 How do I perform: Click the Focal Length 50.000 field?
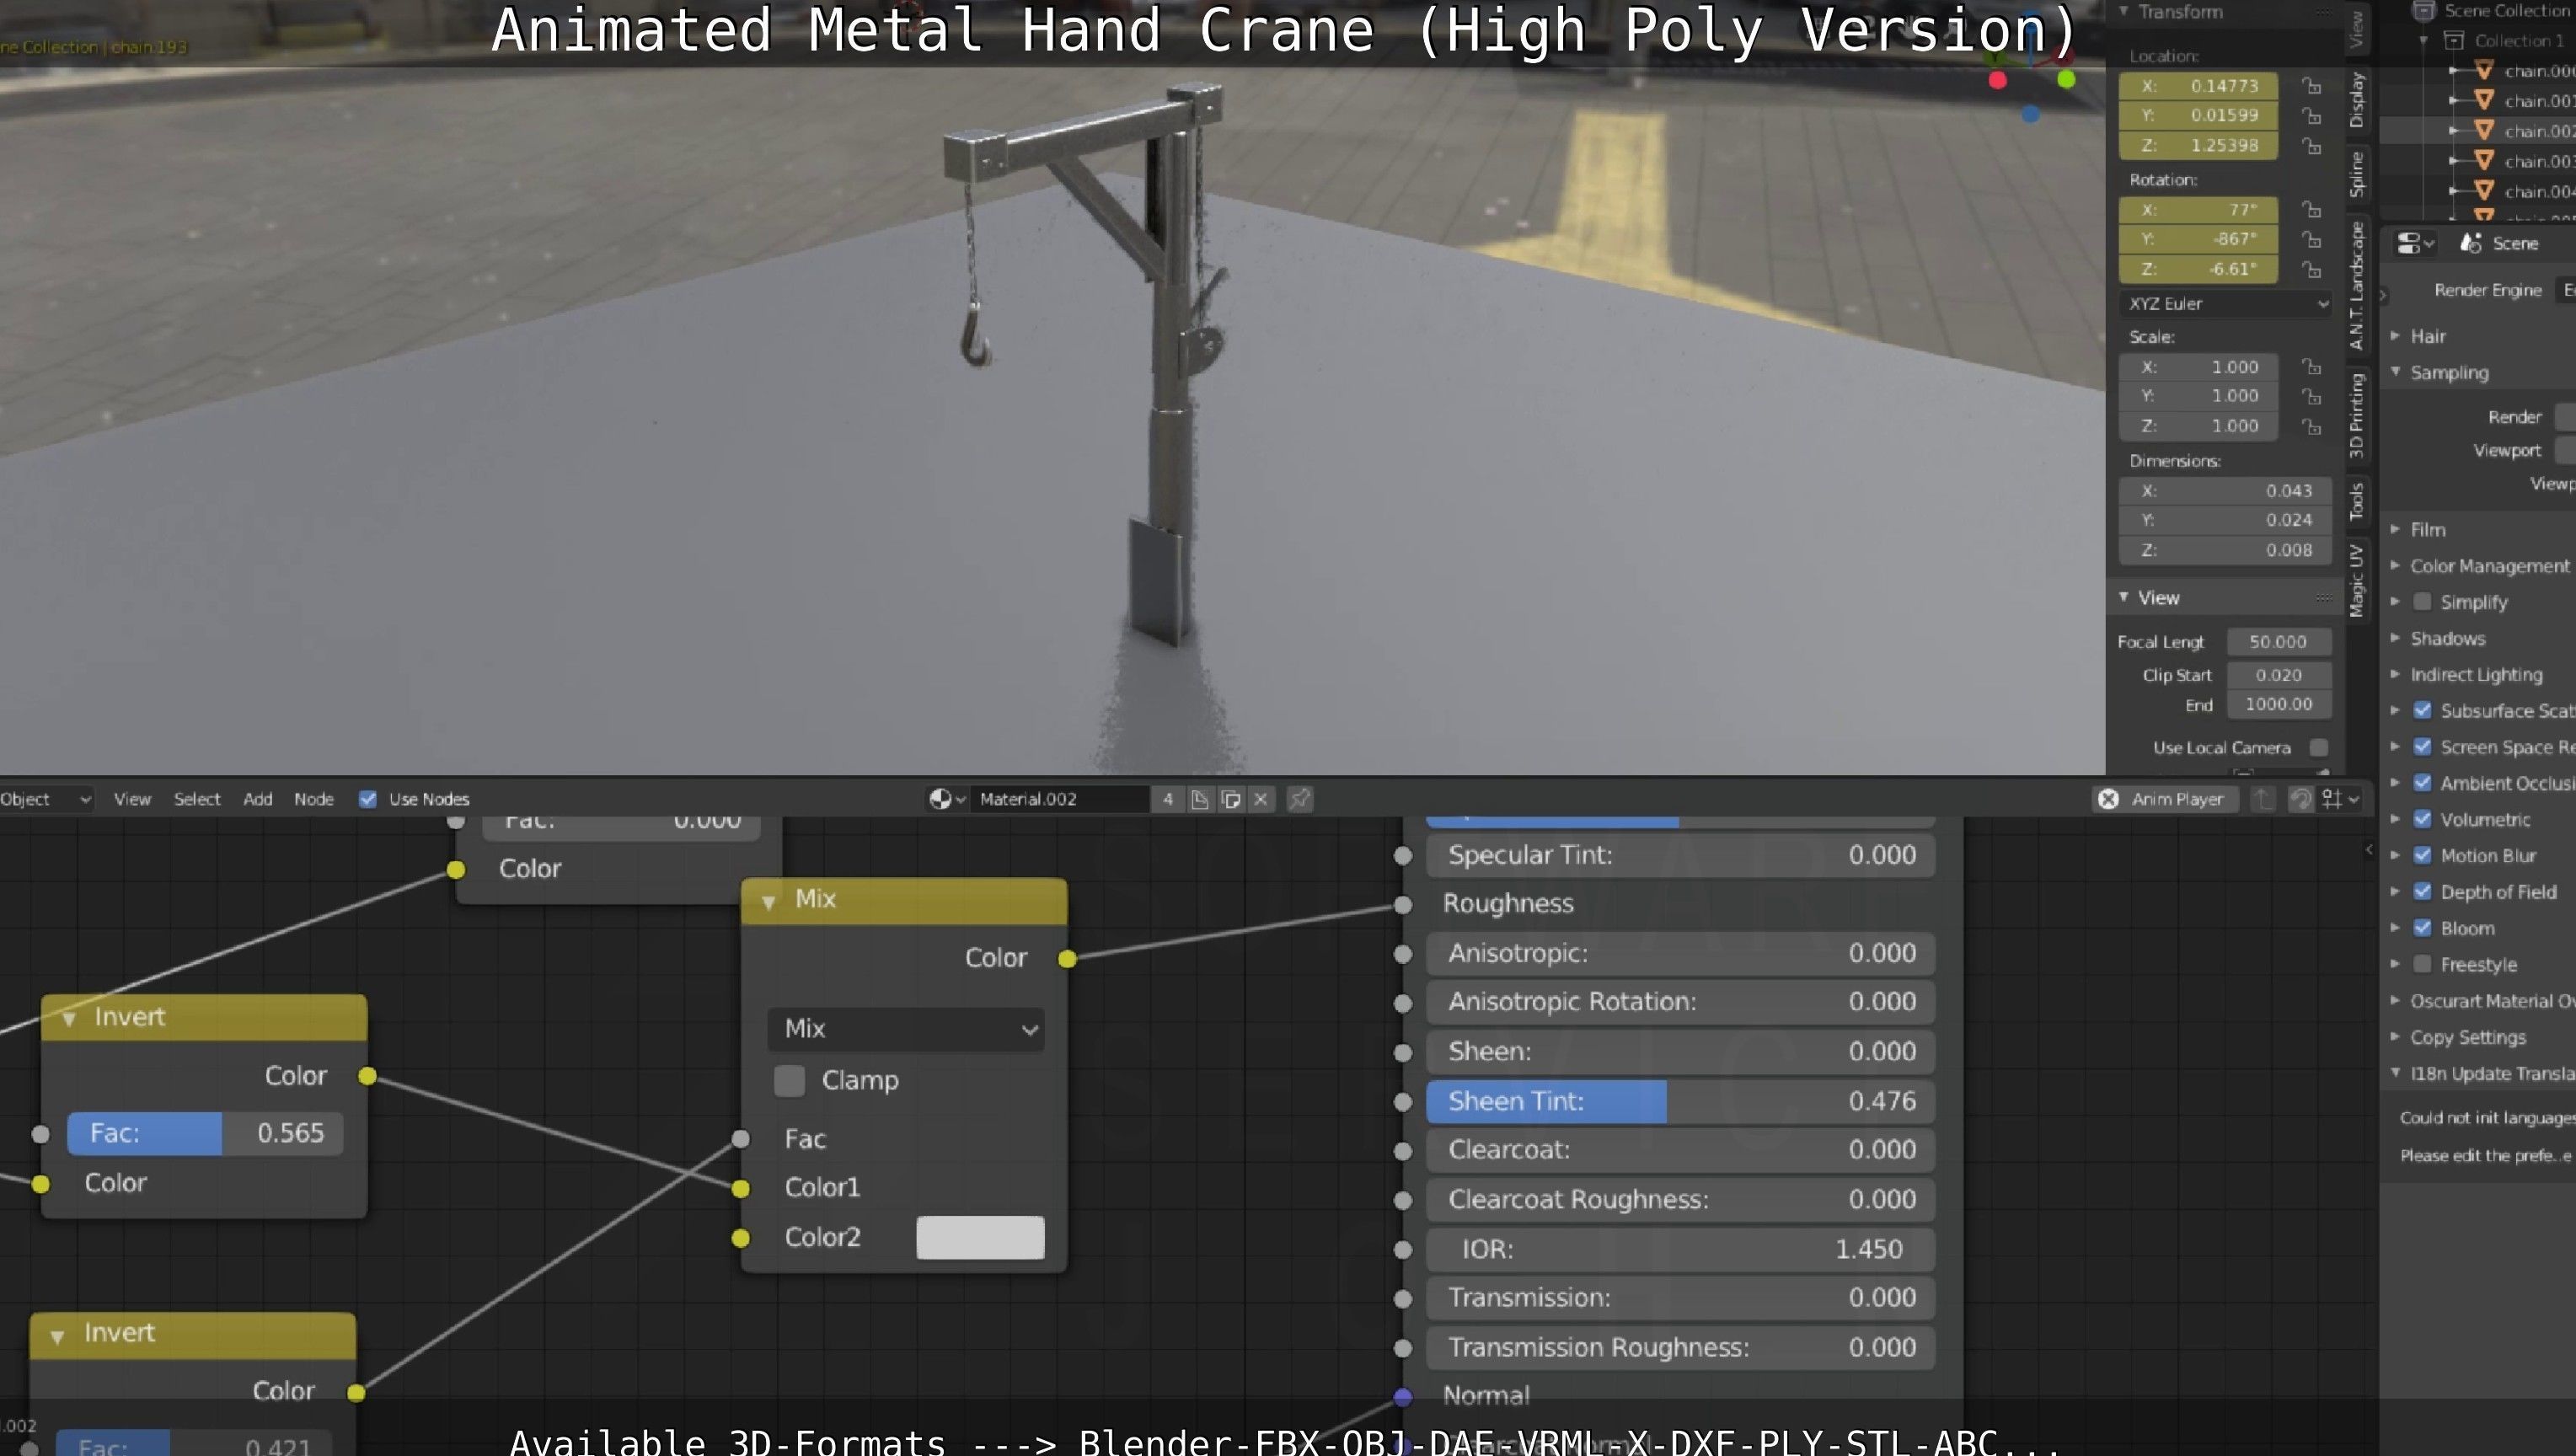click(x=2278, y=641)
